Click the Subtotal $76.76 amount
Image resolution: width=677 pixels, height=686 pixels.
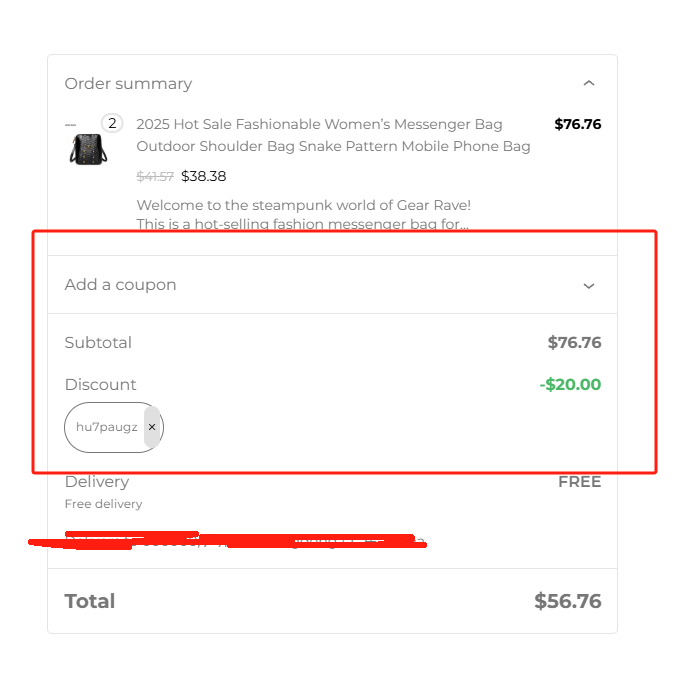(x=574, y=342)
